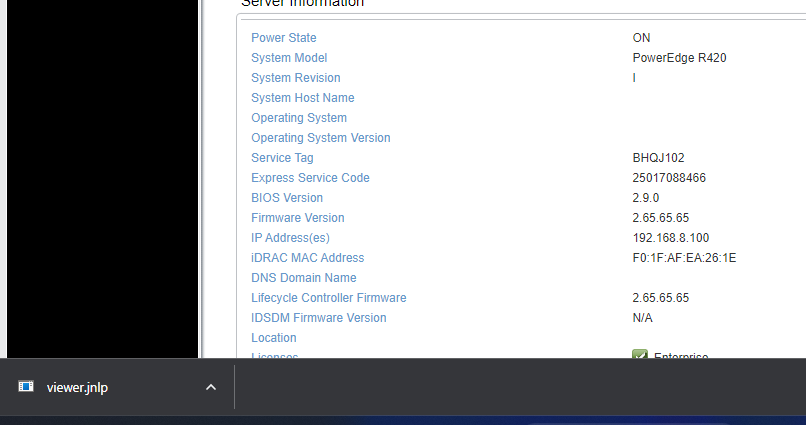Click the Location label
The image size is (806, 425).
(274, 338)
